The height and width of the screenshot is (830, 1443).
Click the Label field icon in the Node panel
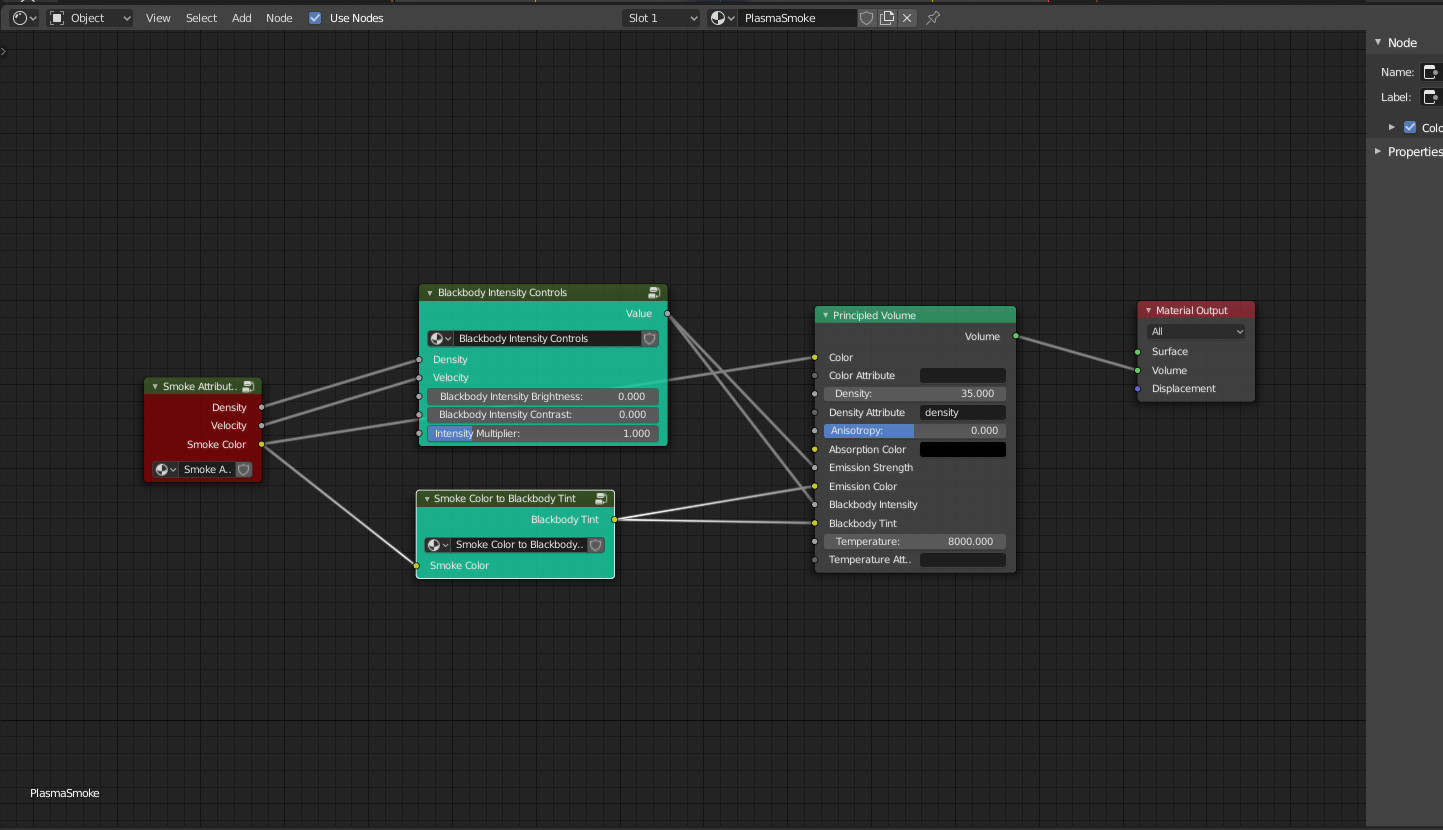click(1431, 96)
